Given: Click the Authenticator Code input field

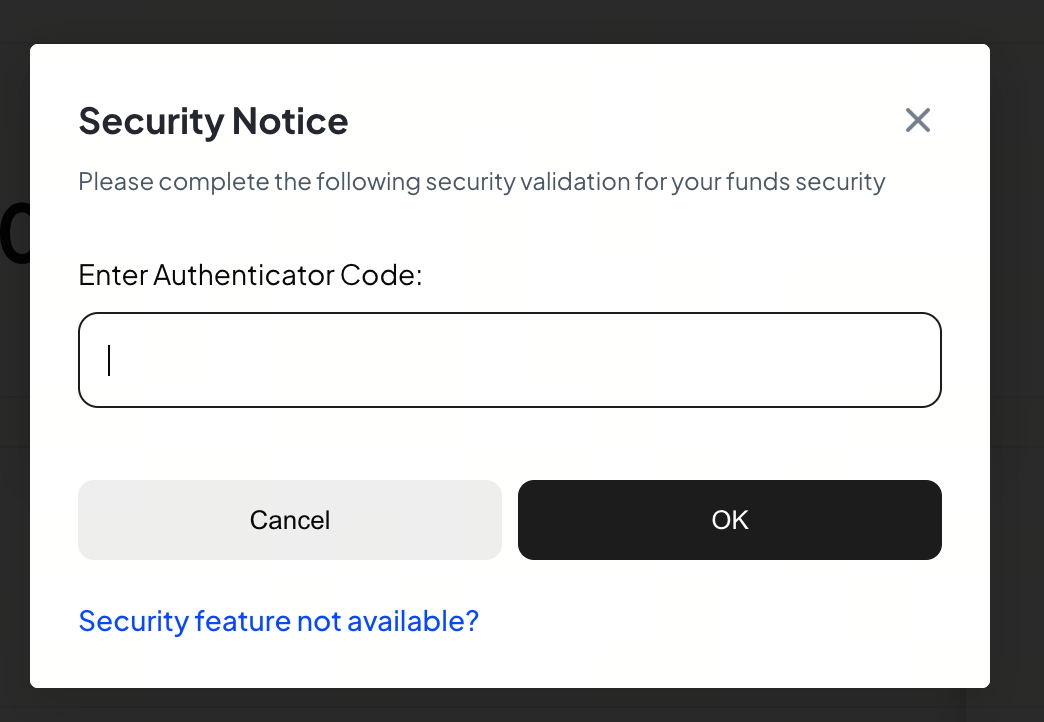Looking at the screenshot, I should coord(510,360).
